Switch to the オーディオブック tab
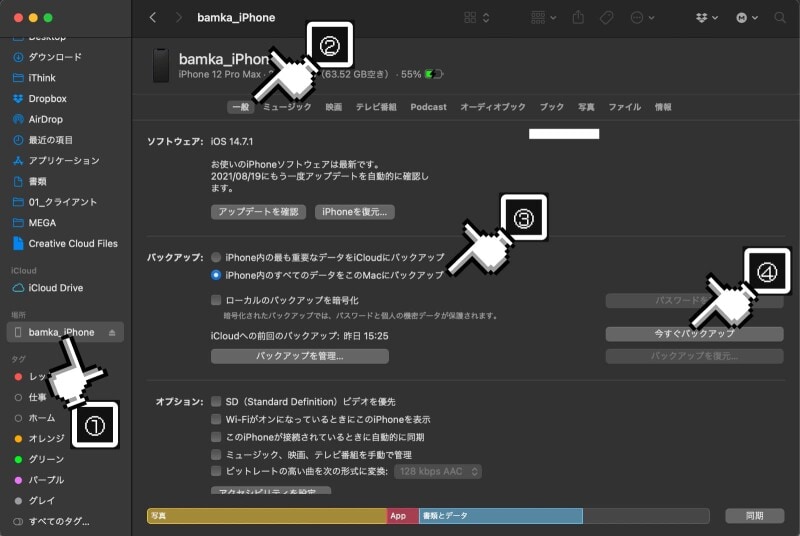The image size is (800, 536). click(493, 107)
